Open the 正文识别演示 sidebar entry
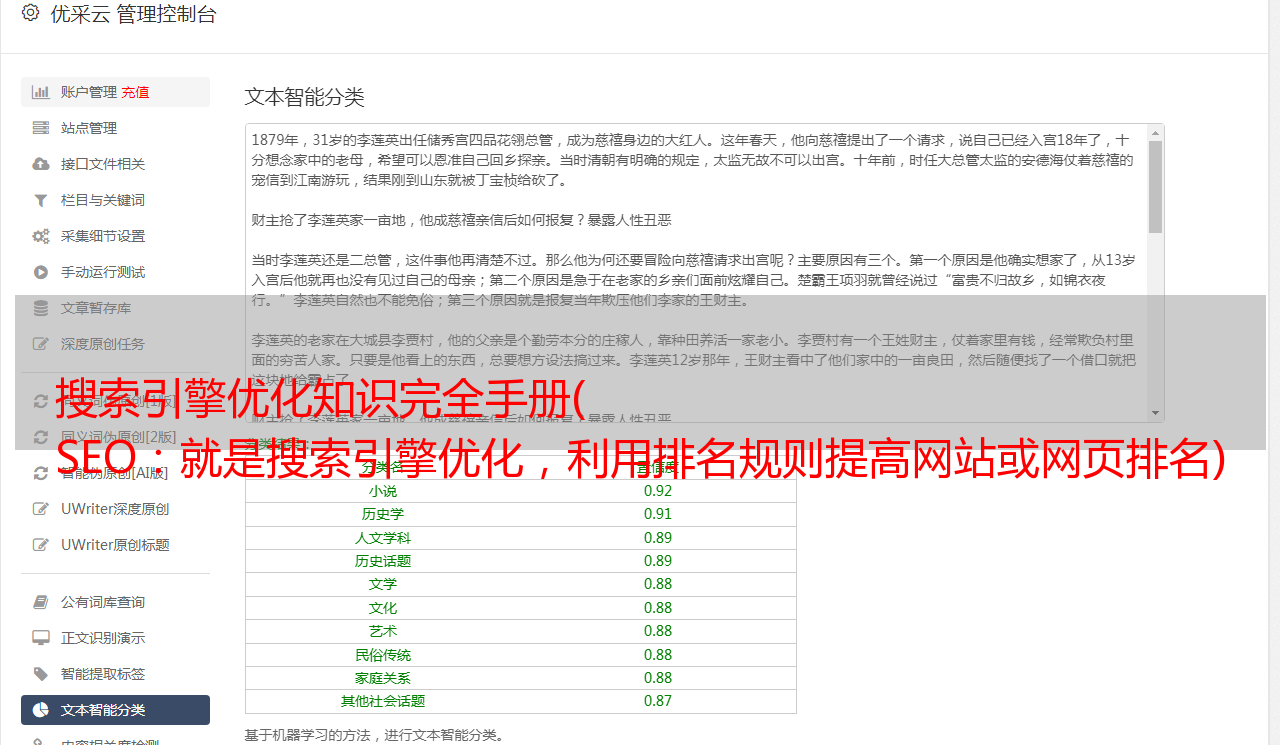 point(115,638)
